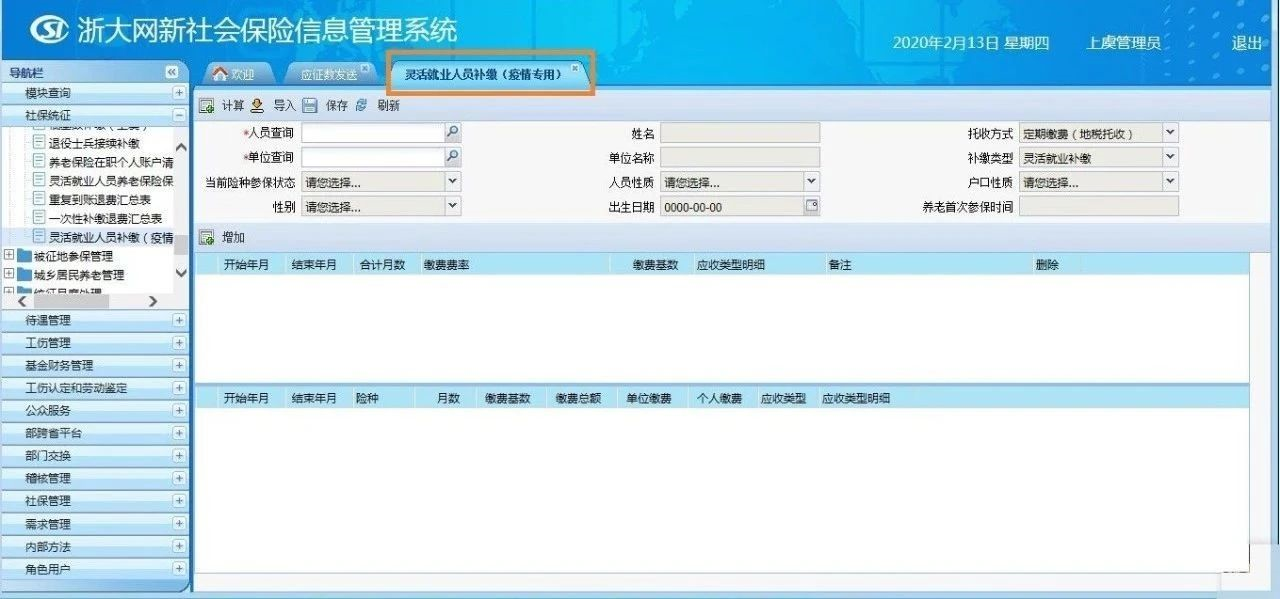
Task: Open the 人员性质 dropdown
Action: tap(812, 182)
